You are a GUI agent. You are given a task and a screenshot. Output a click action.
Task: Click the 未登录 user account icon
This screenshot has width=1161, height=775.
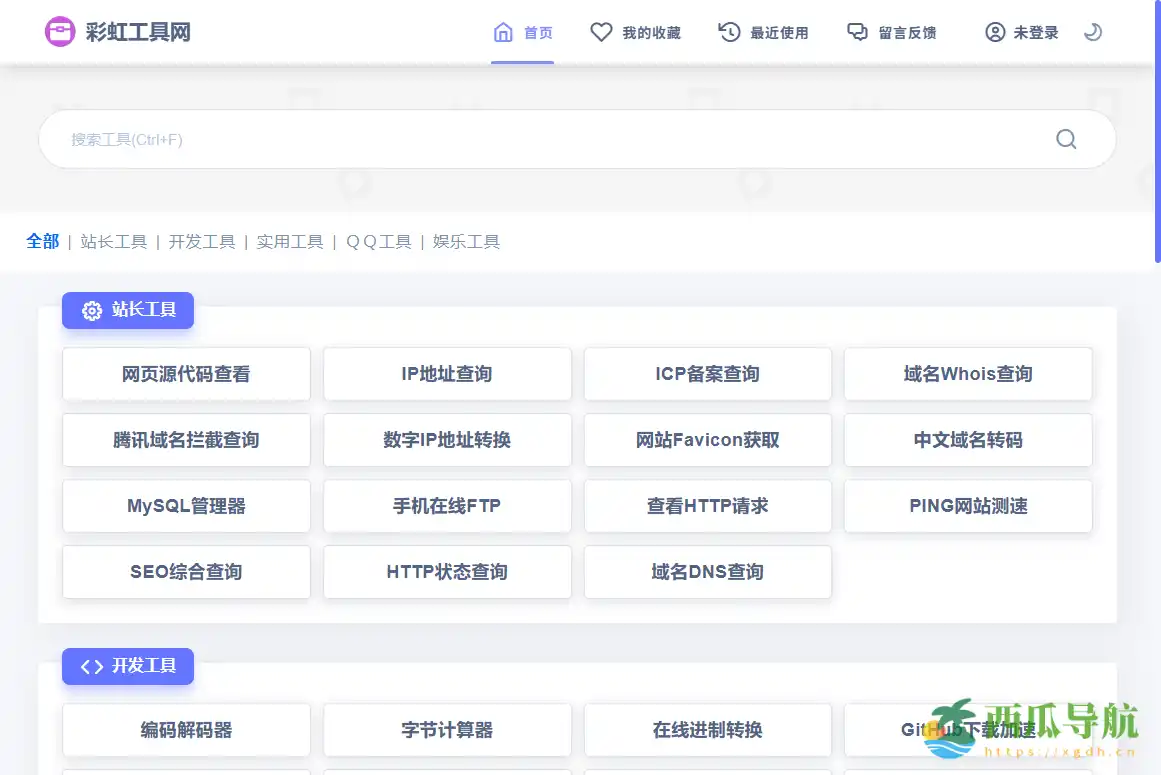994,31
